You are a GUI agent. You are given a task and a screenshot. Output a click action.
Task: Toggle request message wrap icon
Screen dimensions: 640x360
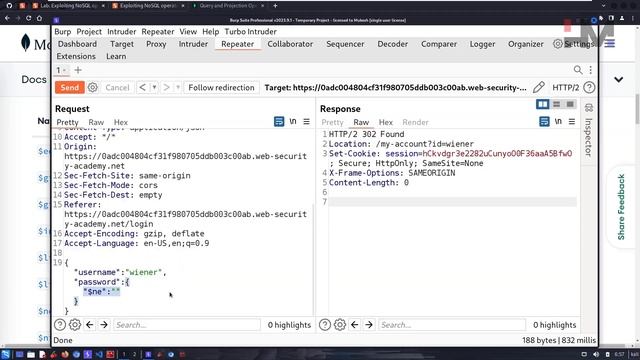(279, 121)
